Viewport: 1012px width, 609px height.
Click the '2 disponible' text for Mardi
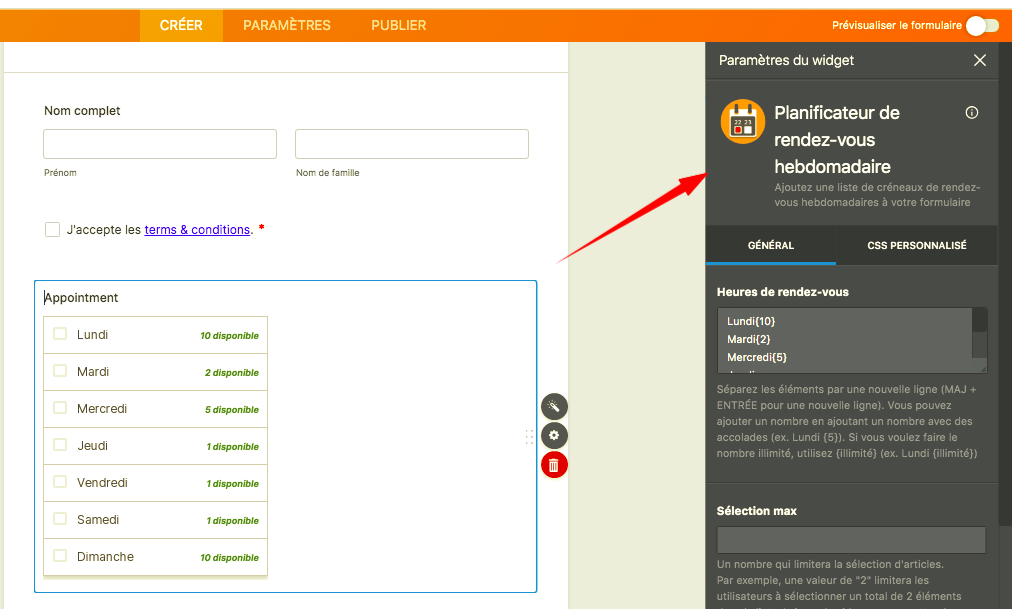[232, 373]
